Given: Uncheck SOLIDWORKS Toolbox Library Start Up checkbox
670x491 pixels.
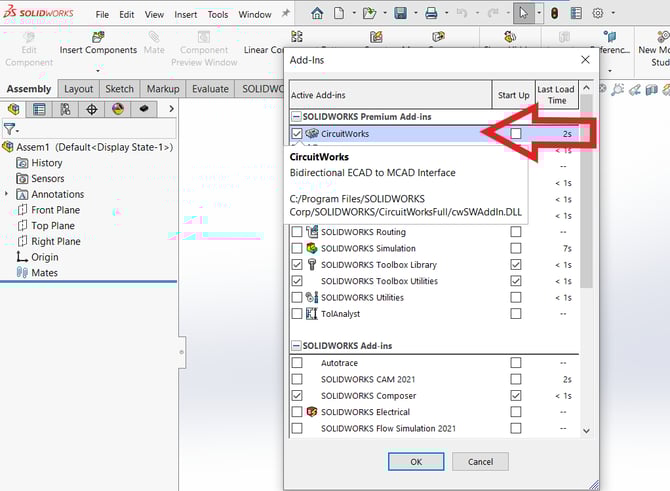Looking at the screenshot, I should click(516, 265).
